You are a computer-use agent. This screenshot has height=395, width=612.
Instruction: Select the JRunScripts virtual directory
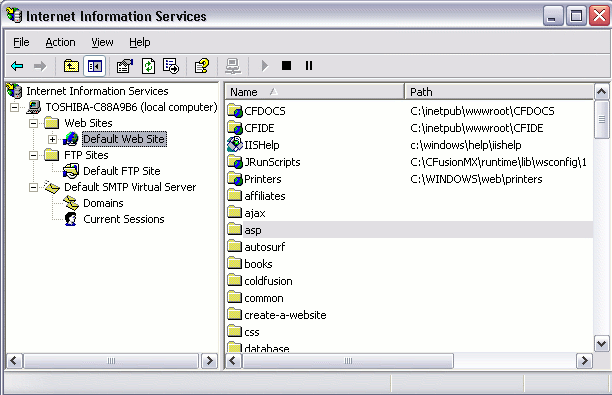pyautogui.click(x=272, y=162)
